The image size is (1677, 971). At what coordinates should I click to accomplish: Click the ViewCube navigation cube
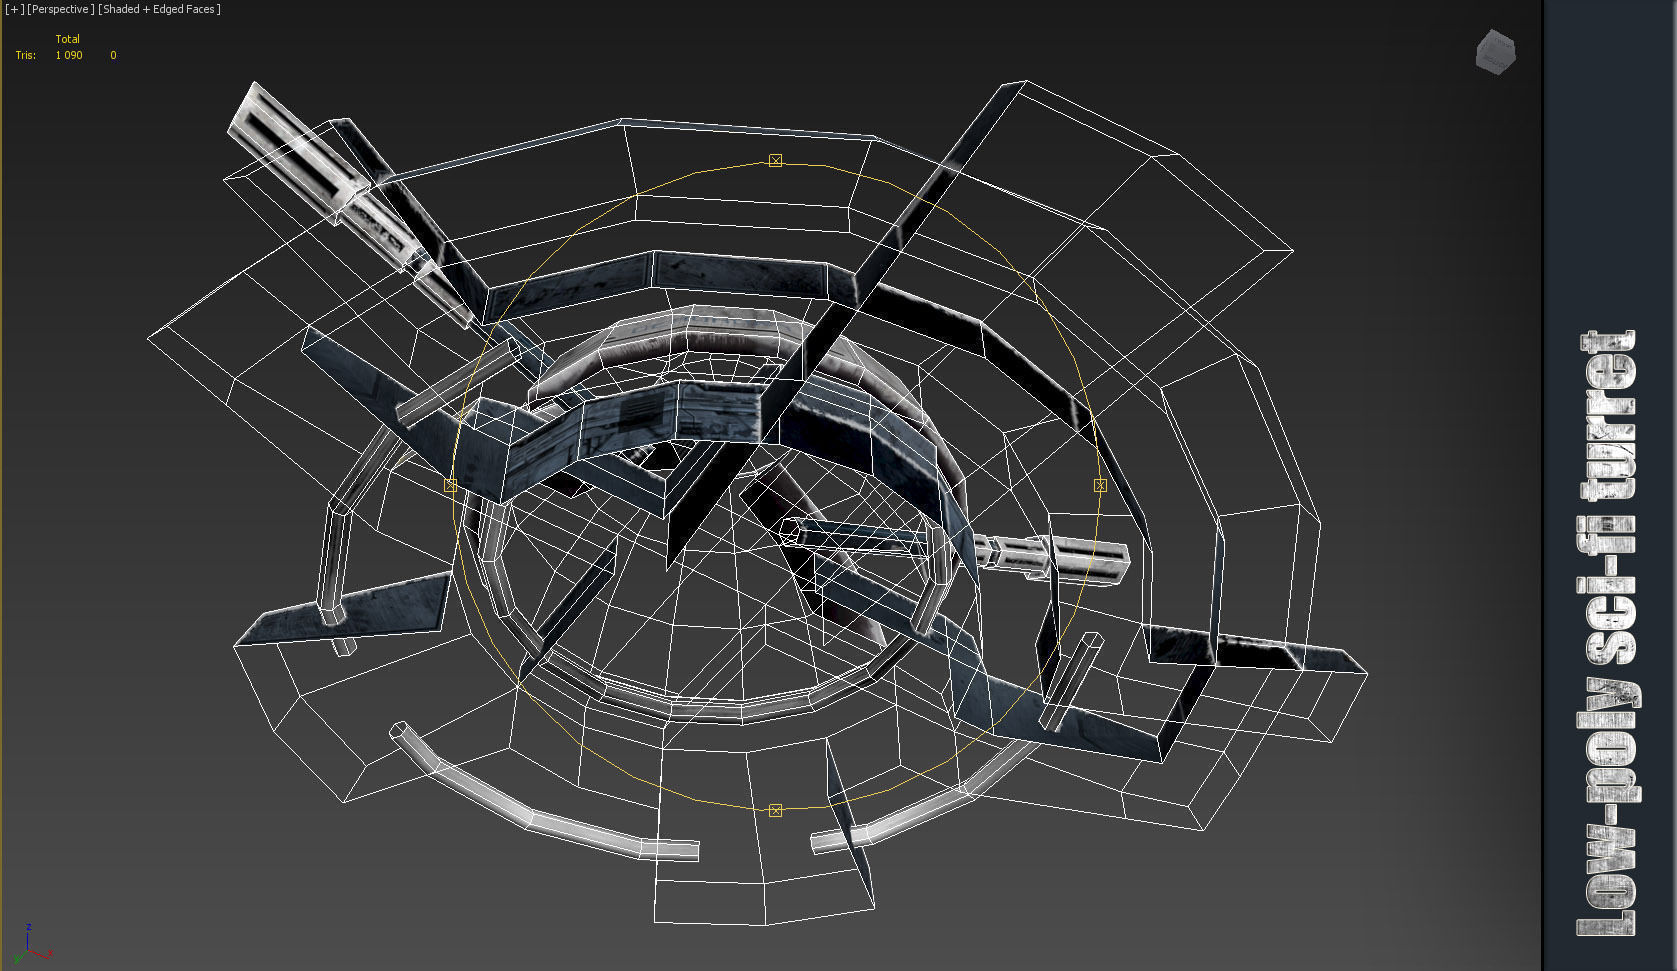(1495, 51)
